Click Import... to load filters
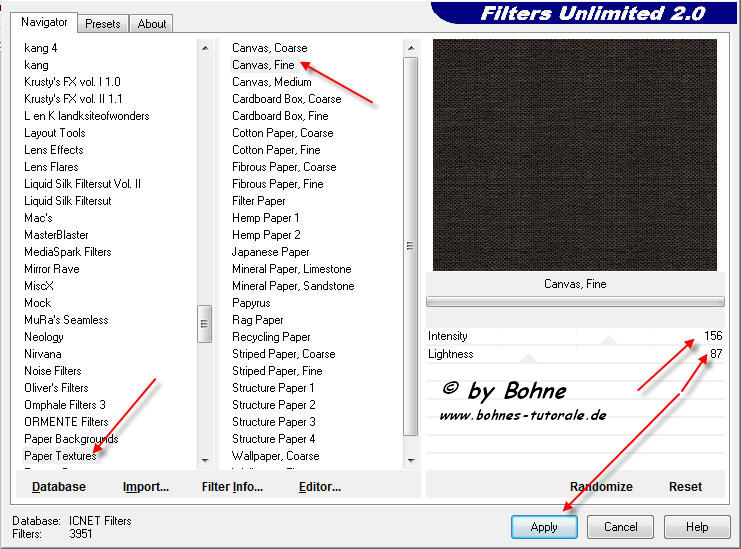This screenshot has width=741, height=549. point(146,487)
